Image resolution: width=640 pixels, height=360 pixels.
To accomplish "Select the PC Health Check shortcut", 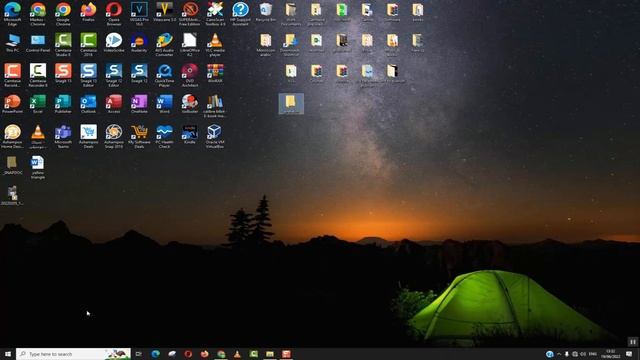I will pyautogui.click(x=164, y=136).
